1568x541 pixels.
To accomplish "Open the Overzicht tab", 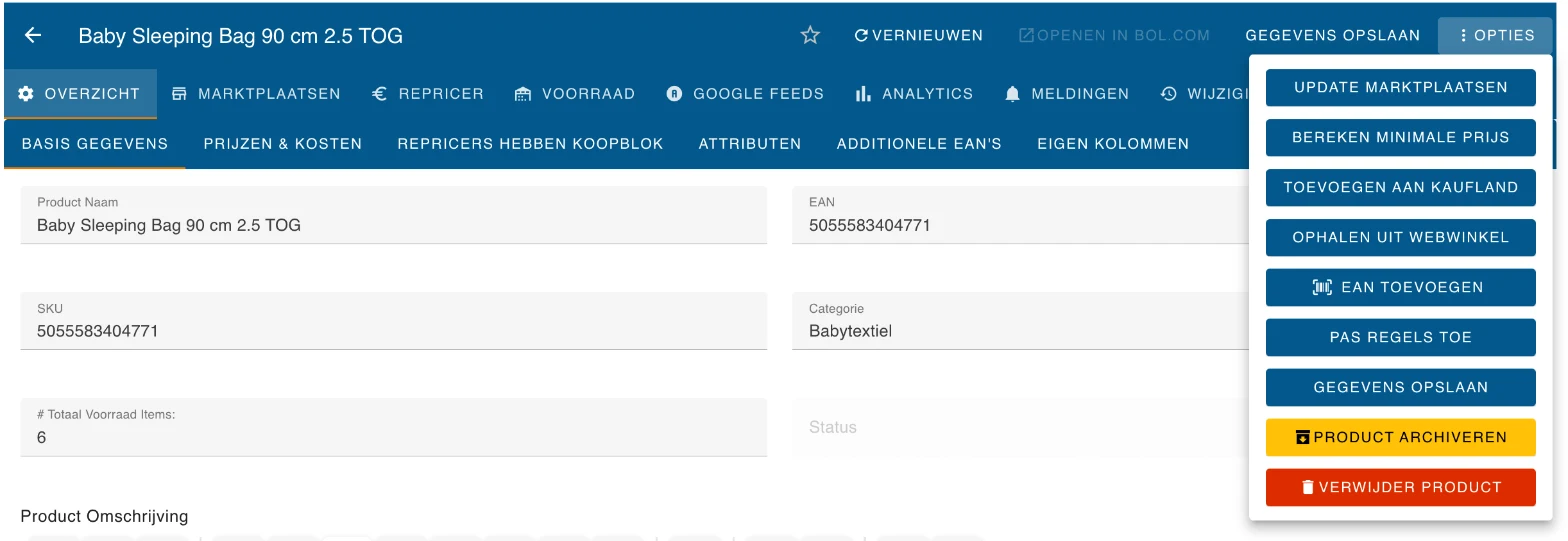I will tap(80, 94).
